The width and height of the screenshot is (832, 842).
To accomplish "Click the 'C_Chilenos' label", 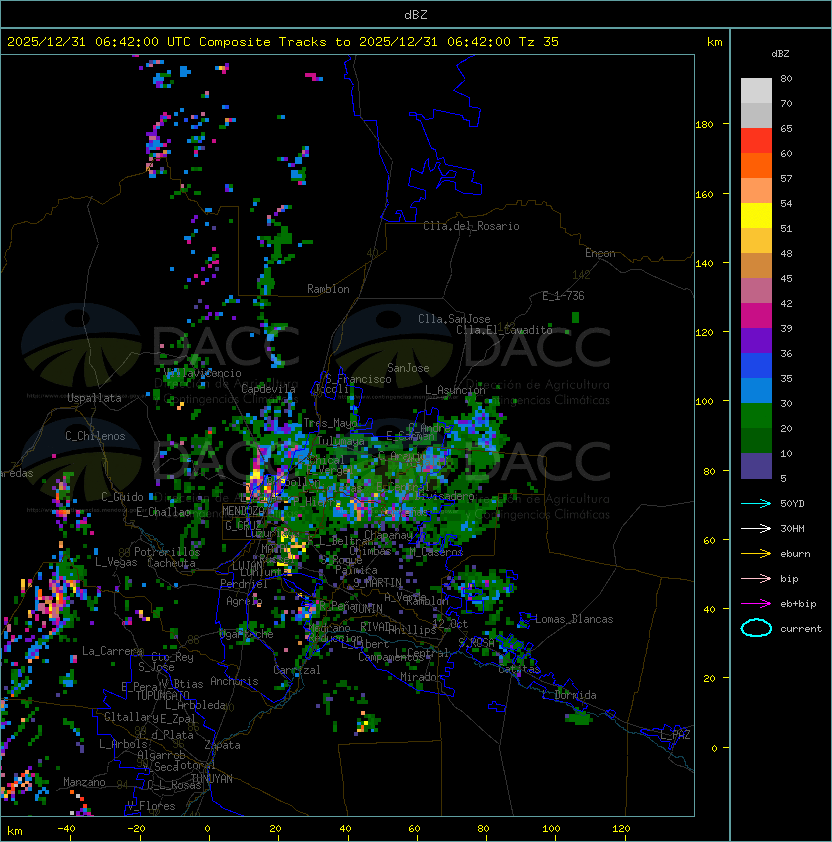I will (95, 436).
